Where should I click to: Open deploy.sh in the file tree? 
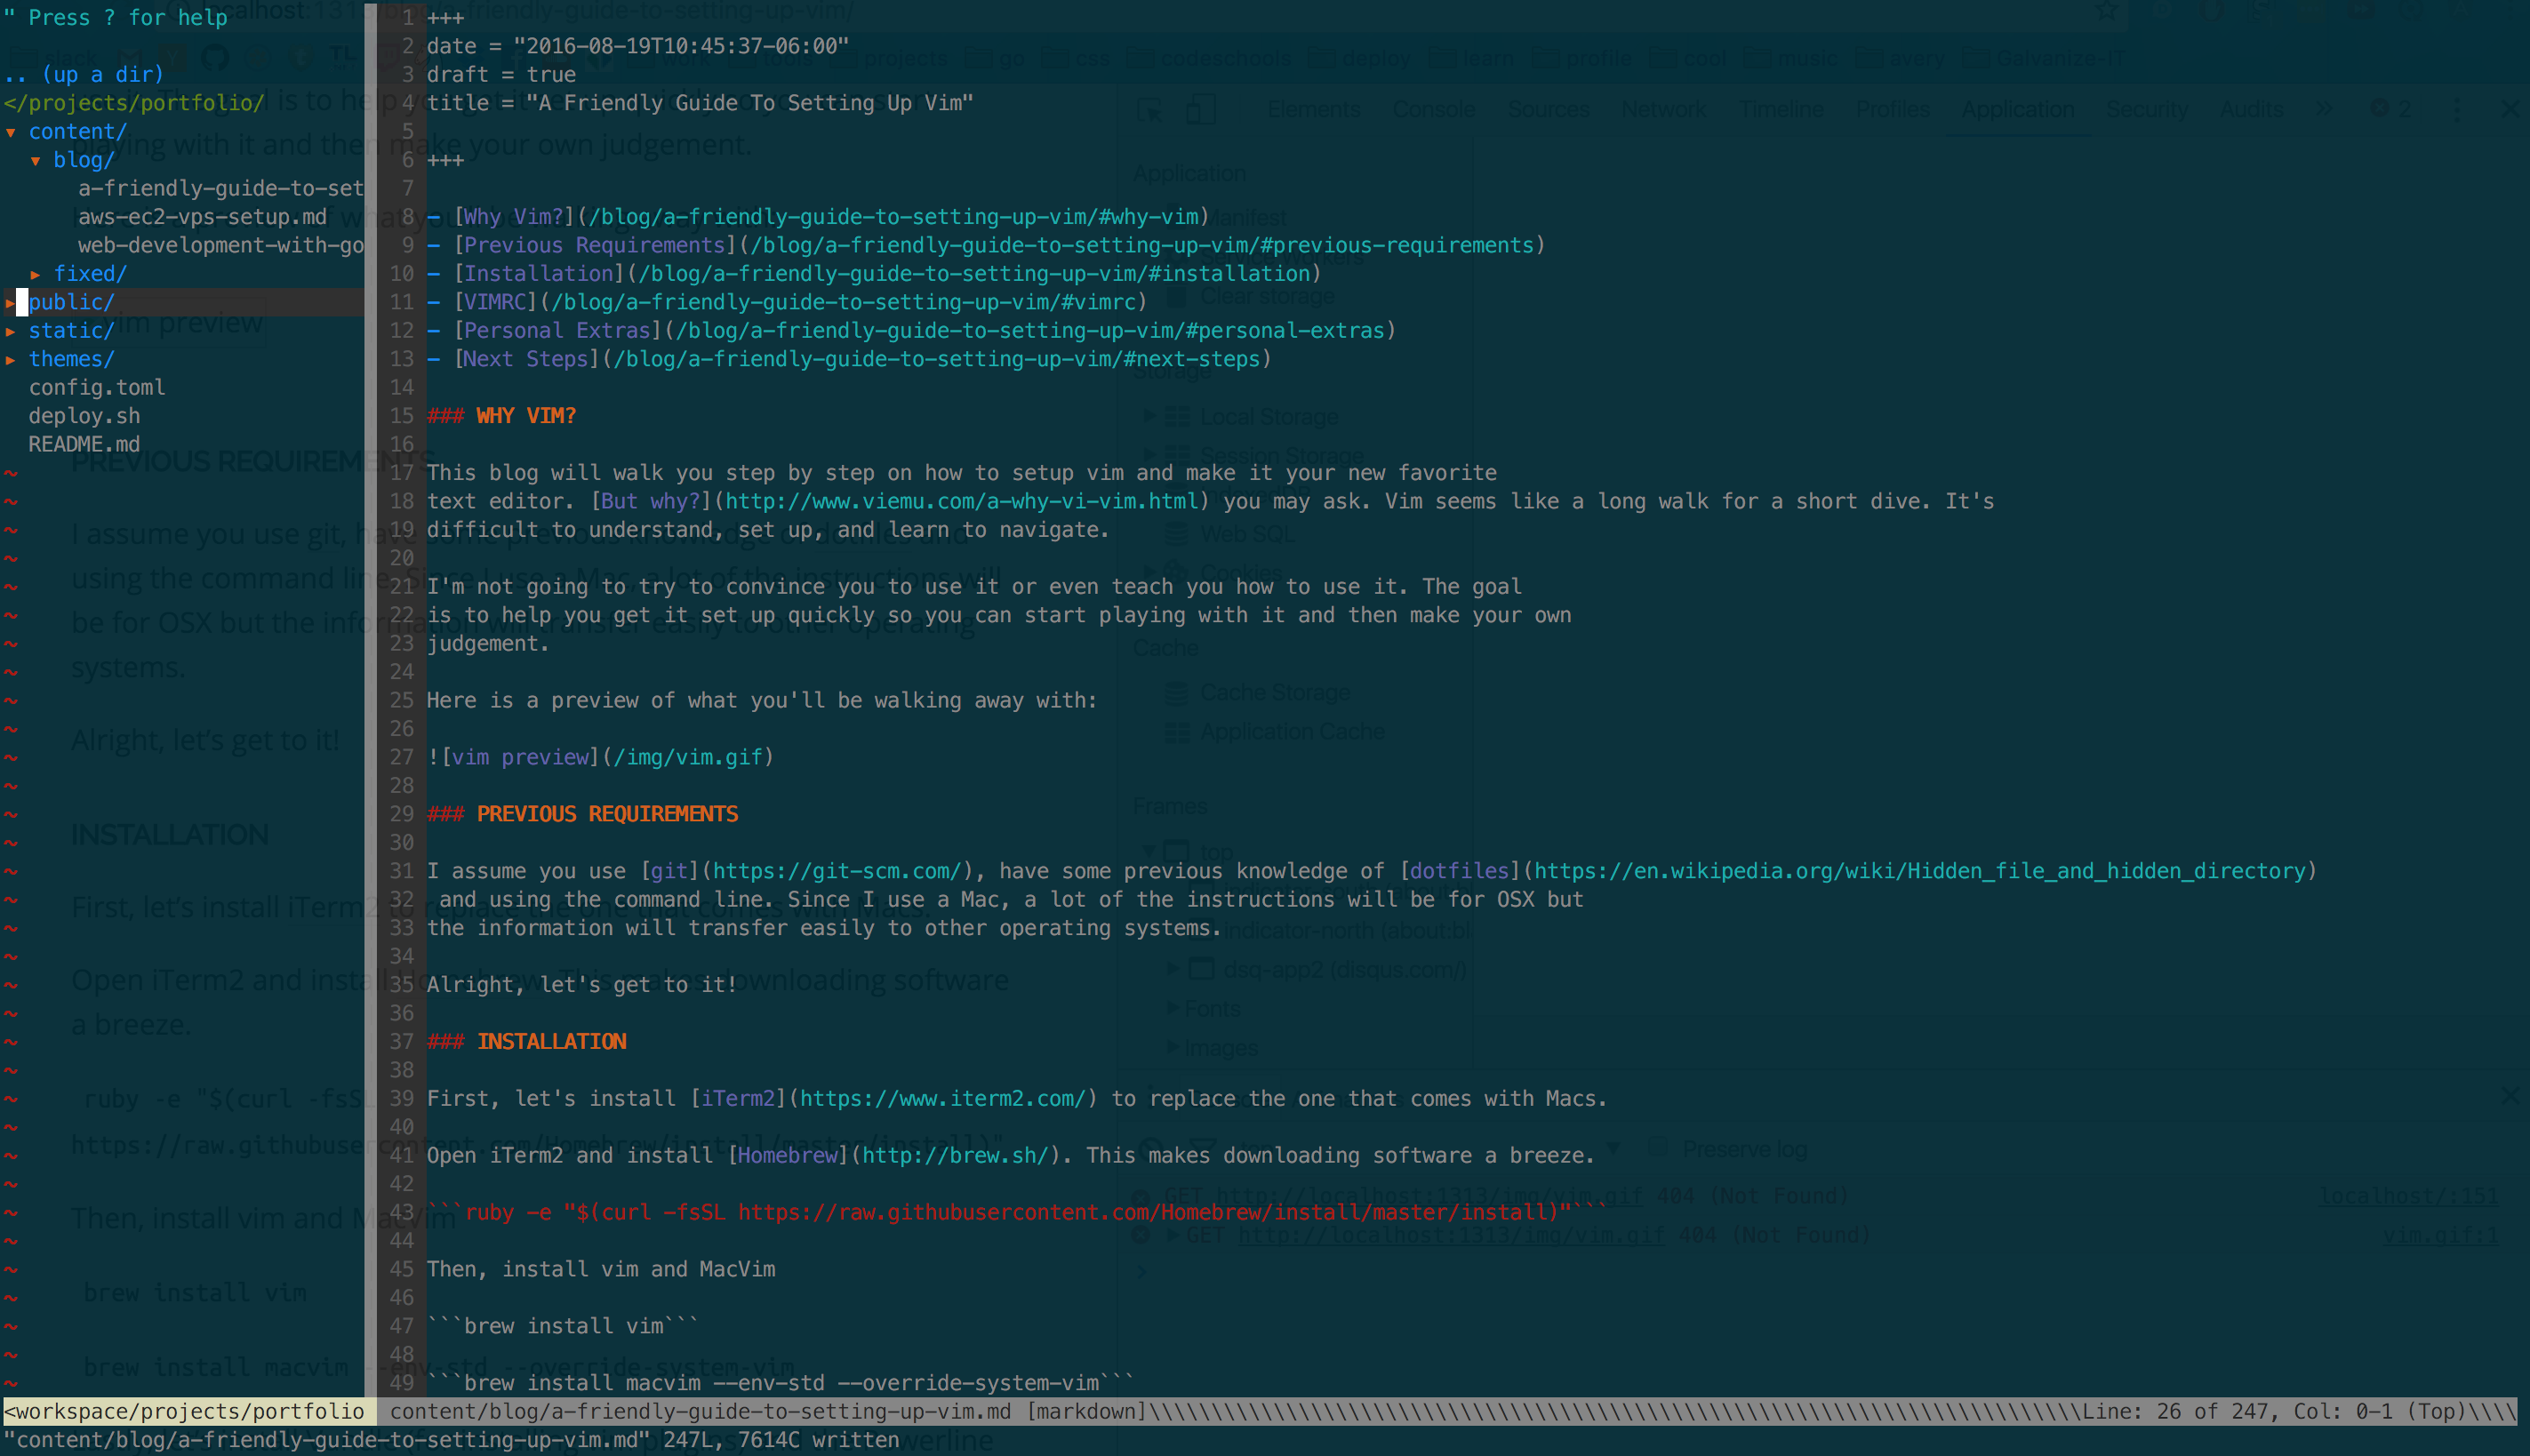(84, 416)
